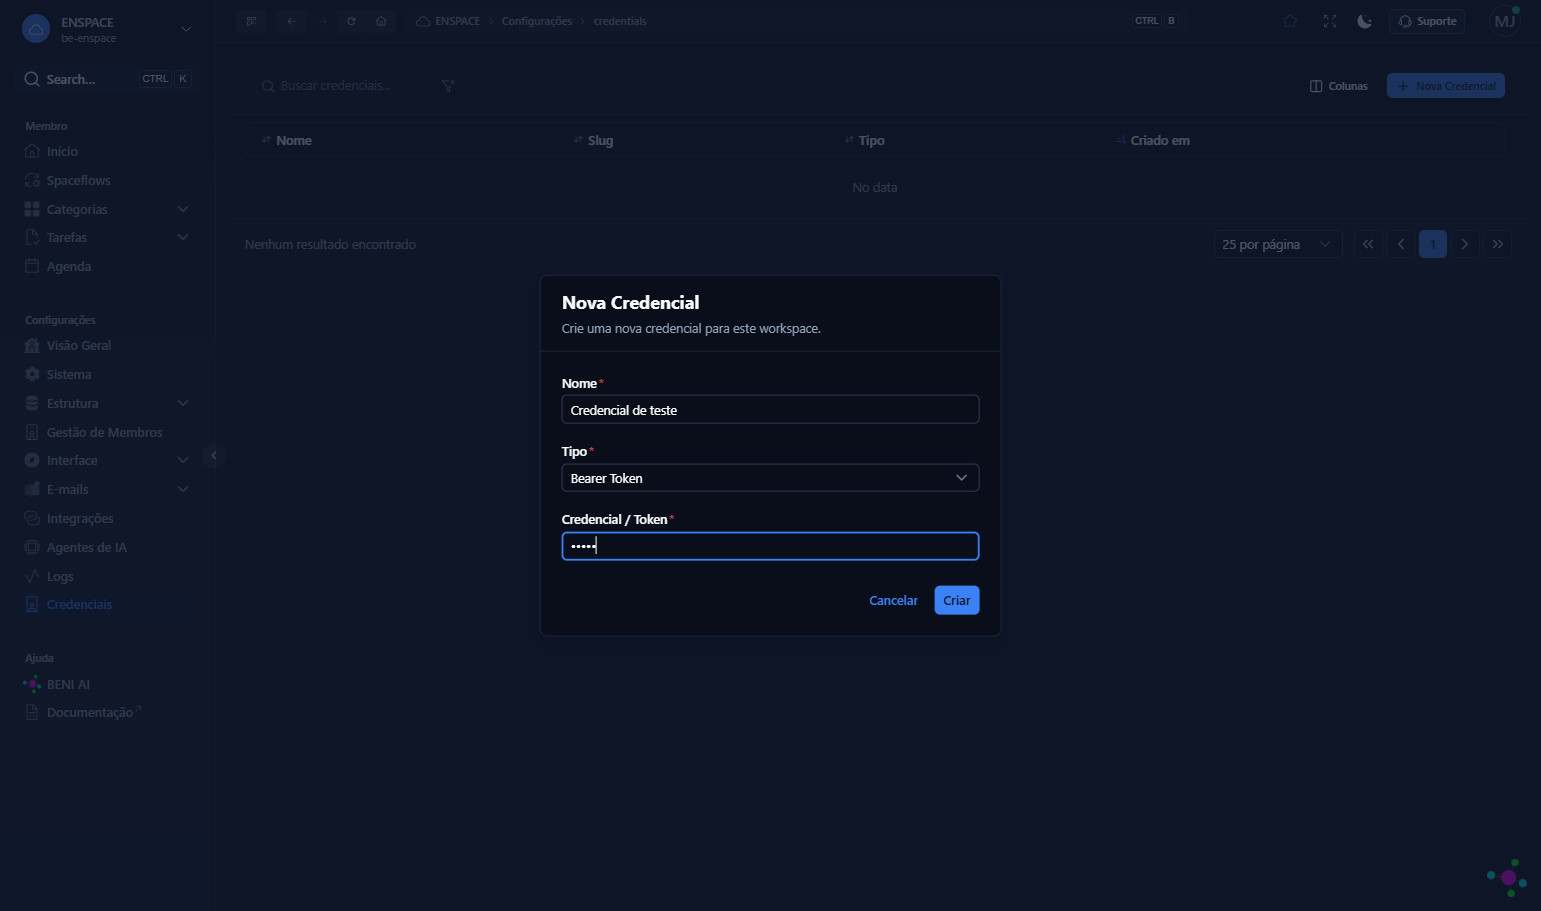Screen dimensions: 1541x911
Task: Focus the Credencial / Token field
Action: click(770, 546)
